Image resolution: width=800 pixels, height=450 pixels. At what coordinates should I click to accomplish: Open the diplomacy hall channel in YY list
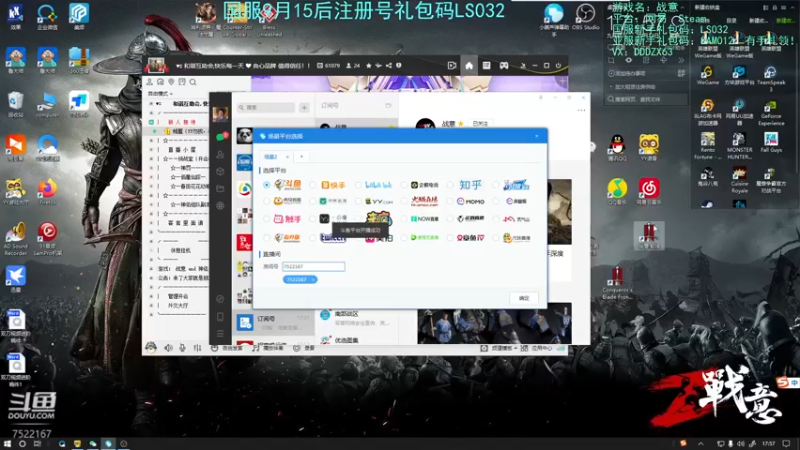[179, 306]
